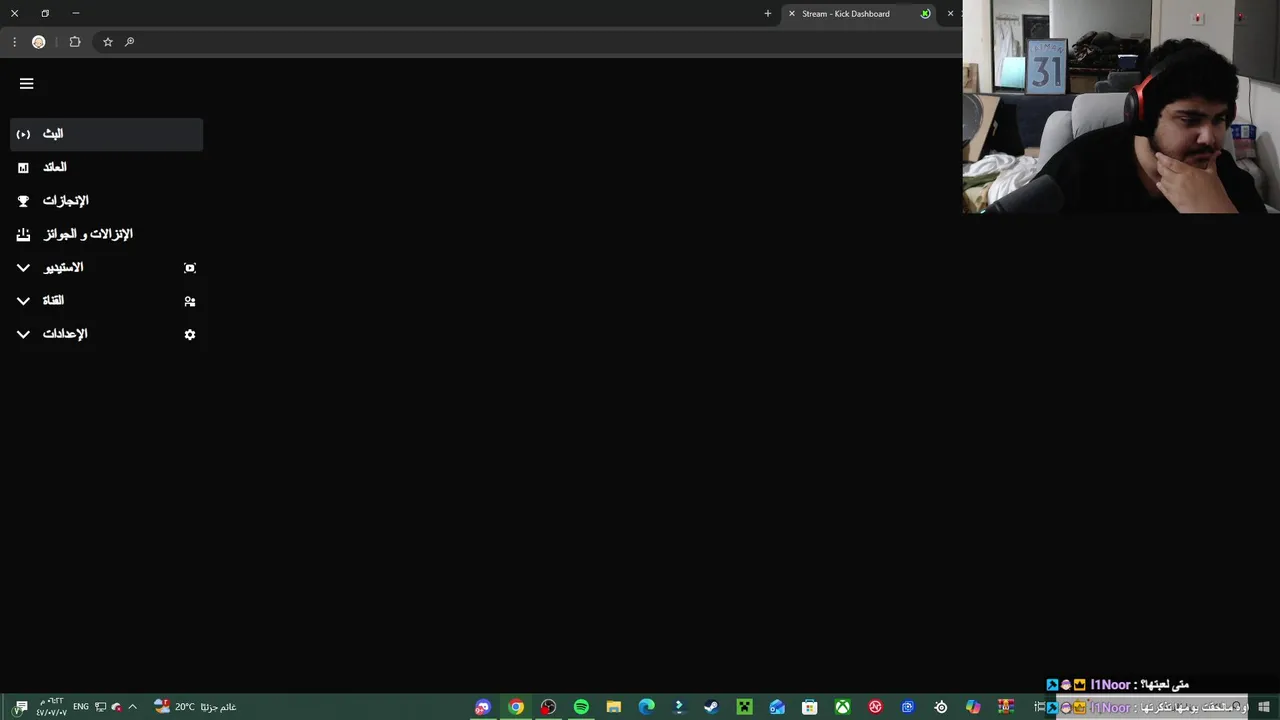Open Chrome's three-dot menu
This screenshot has height=720, width=1280.
(x=14, y=42)
